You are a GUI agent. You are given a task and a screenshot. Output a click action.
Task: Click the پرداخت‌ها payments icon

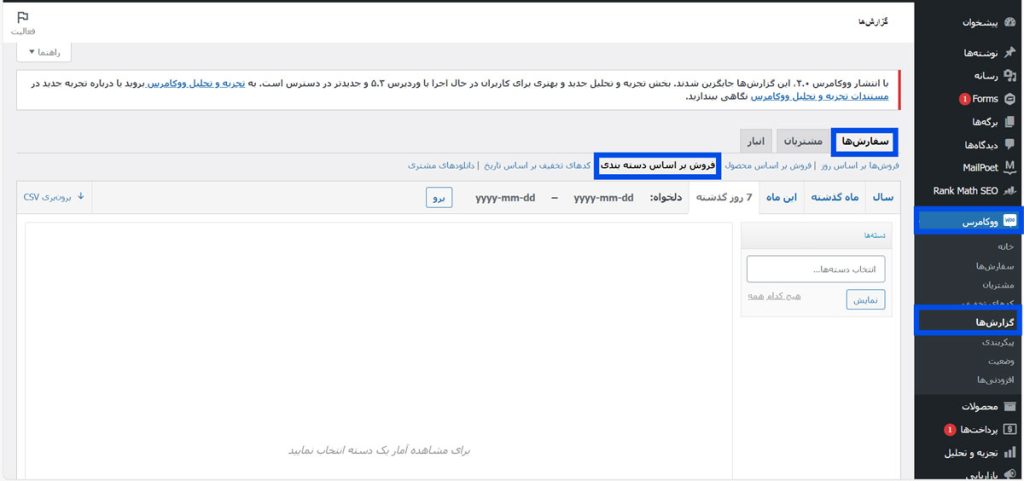tap(1010, 429)
